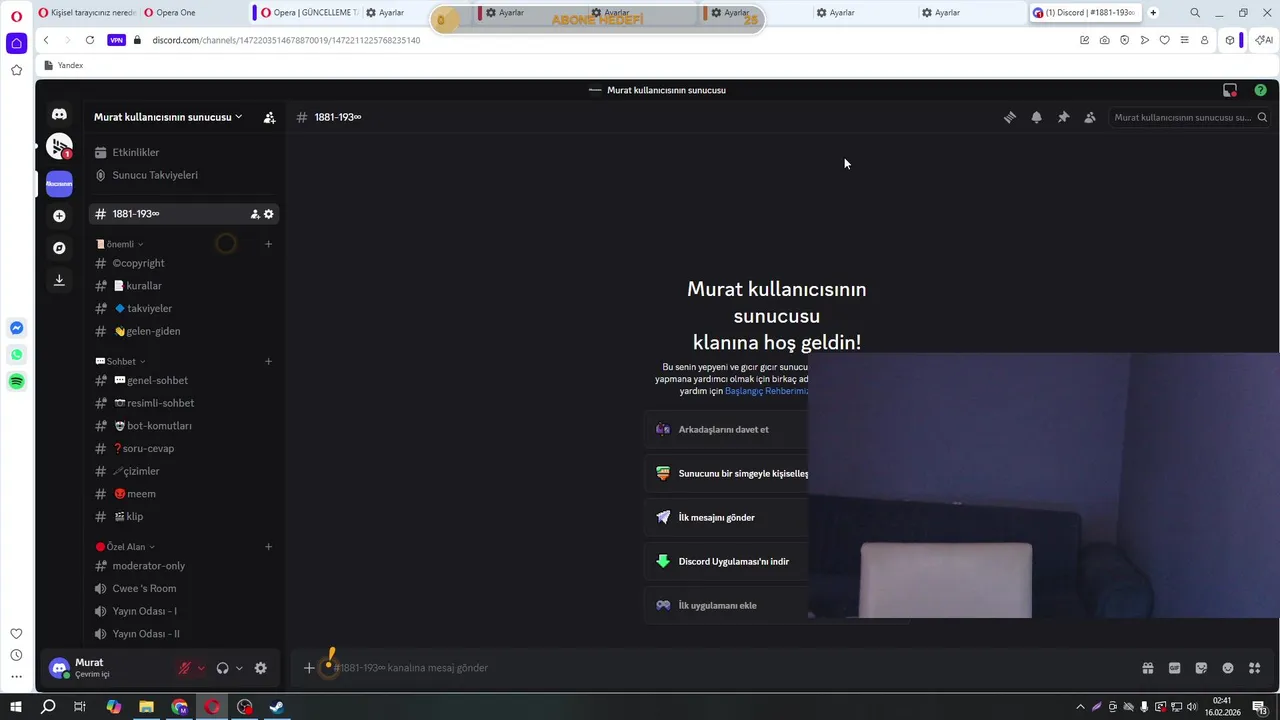Add channel to Özel Alan category
Viewport: 1280px width, 720px height.
tap(268, 547)
